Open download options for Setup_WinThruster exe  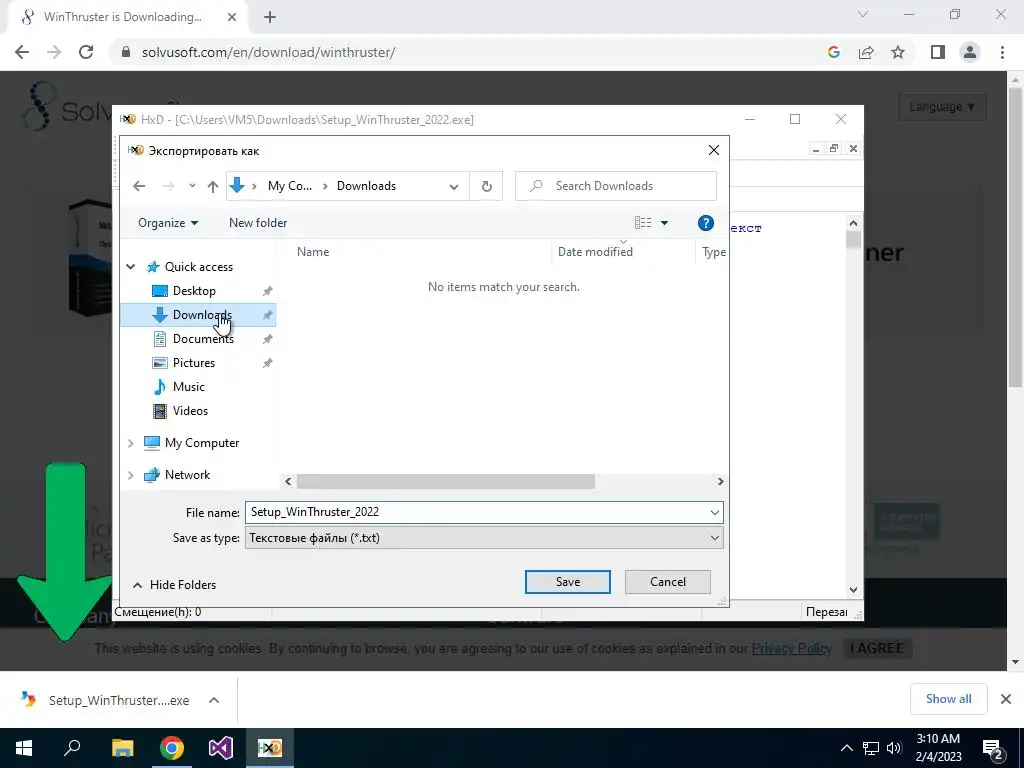click(x=214, y=700)
